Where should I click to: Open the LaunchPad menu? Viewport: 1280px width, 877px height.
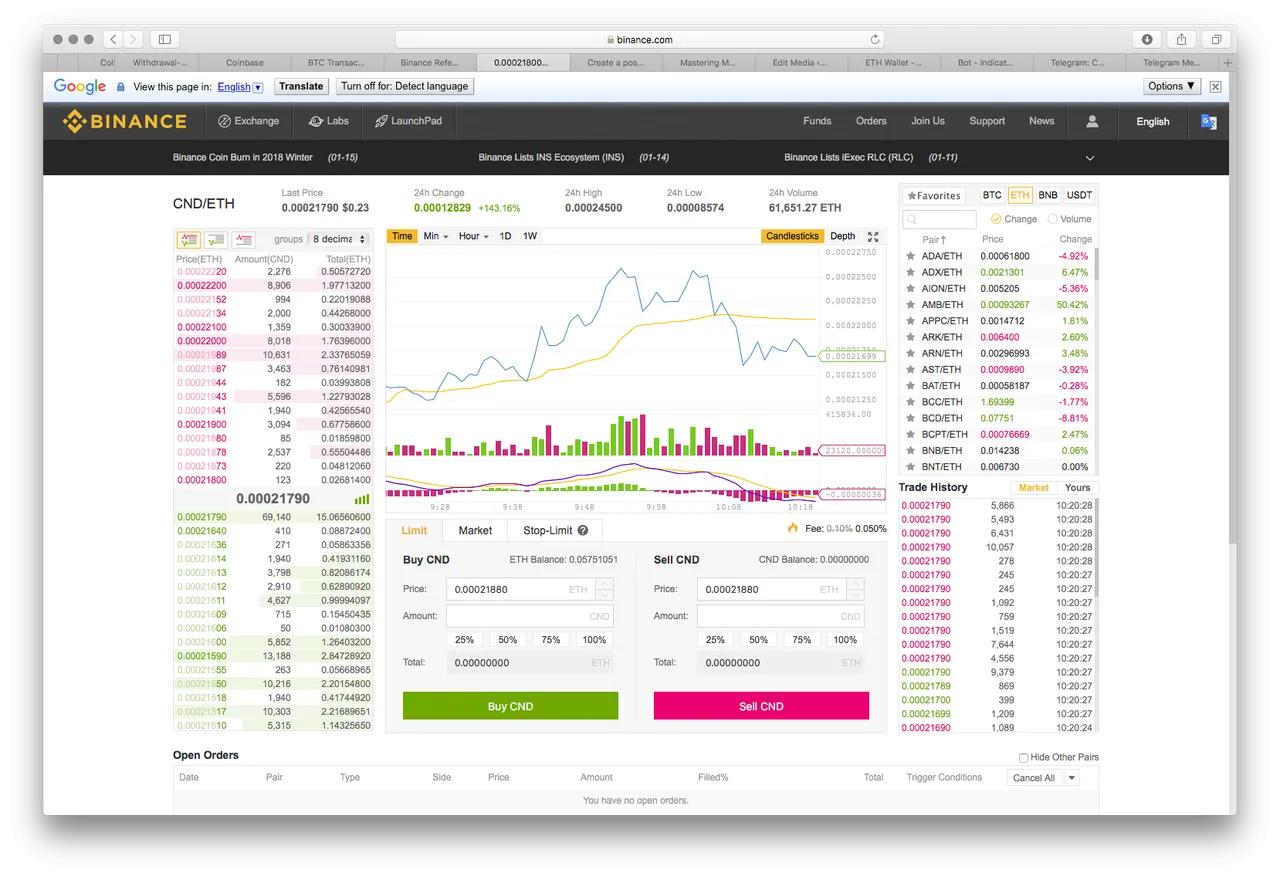[x=409, y=121]
